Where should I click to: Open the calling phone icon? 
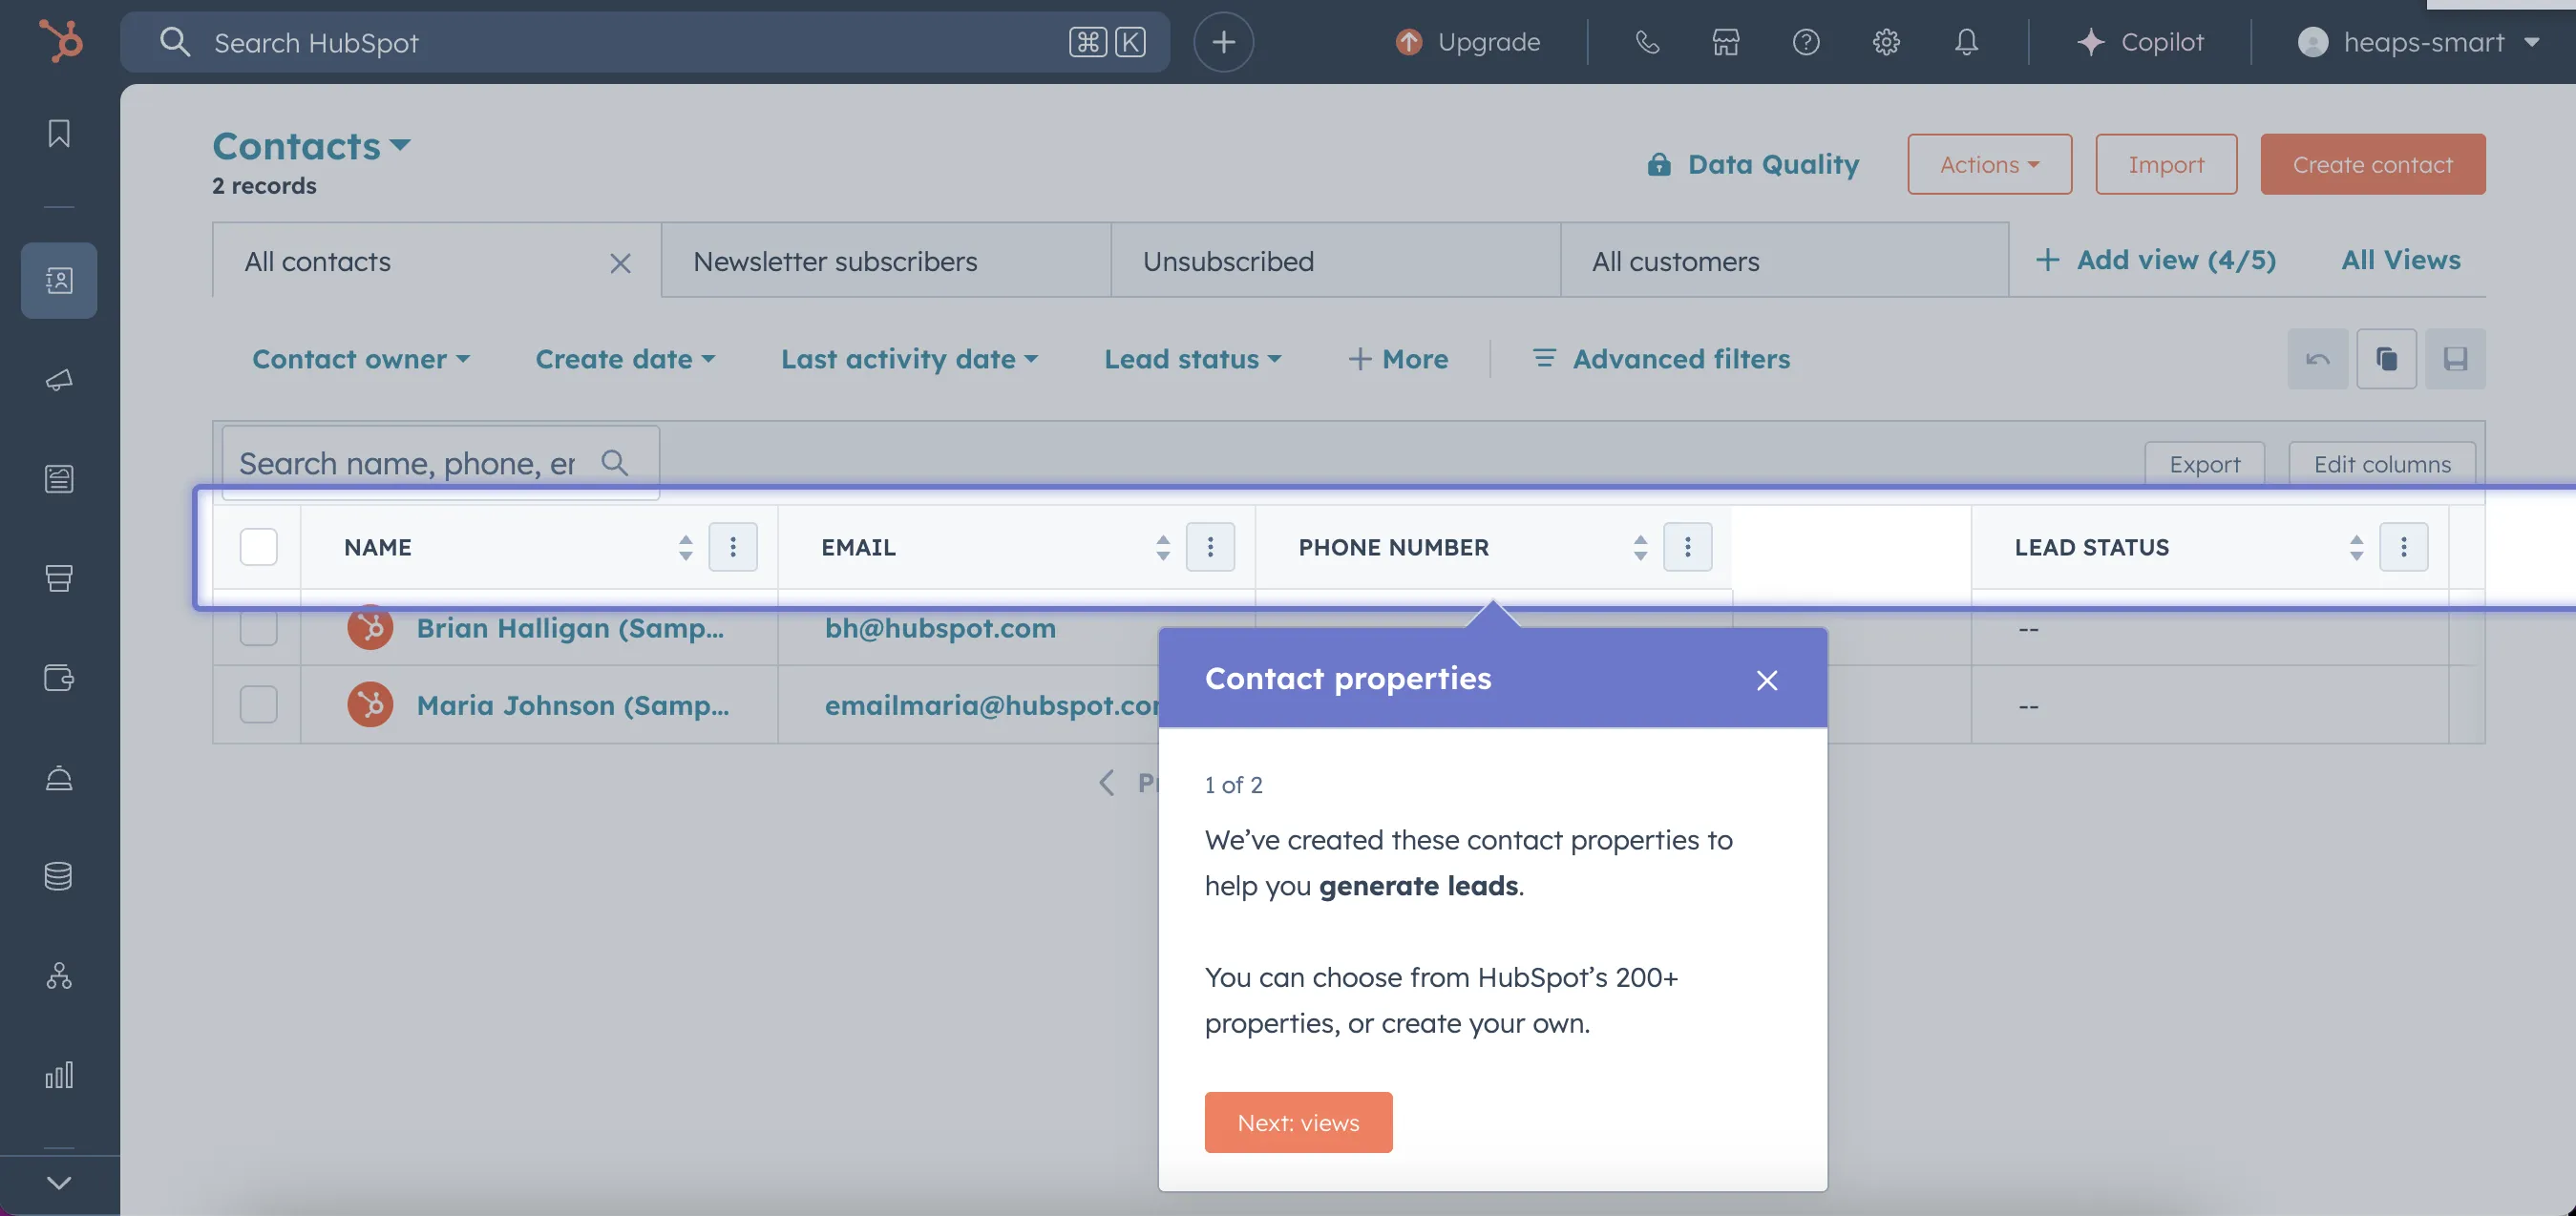[1647, 42]
